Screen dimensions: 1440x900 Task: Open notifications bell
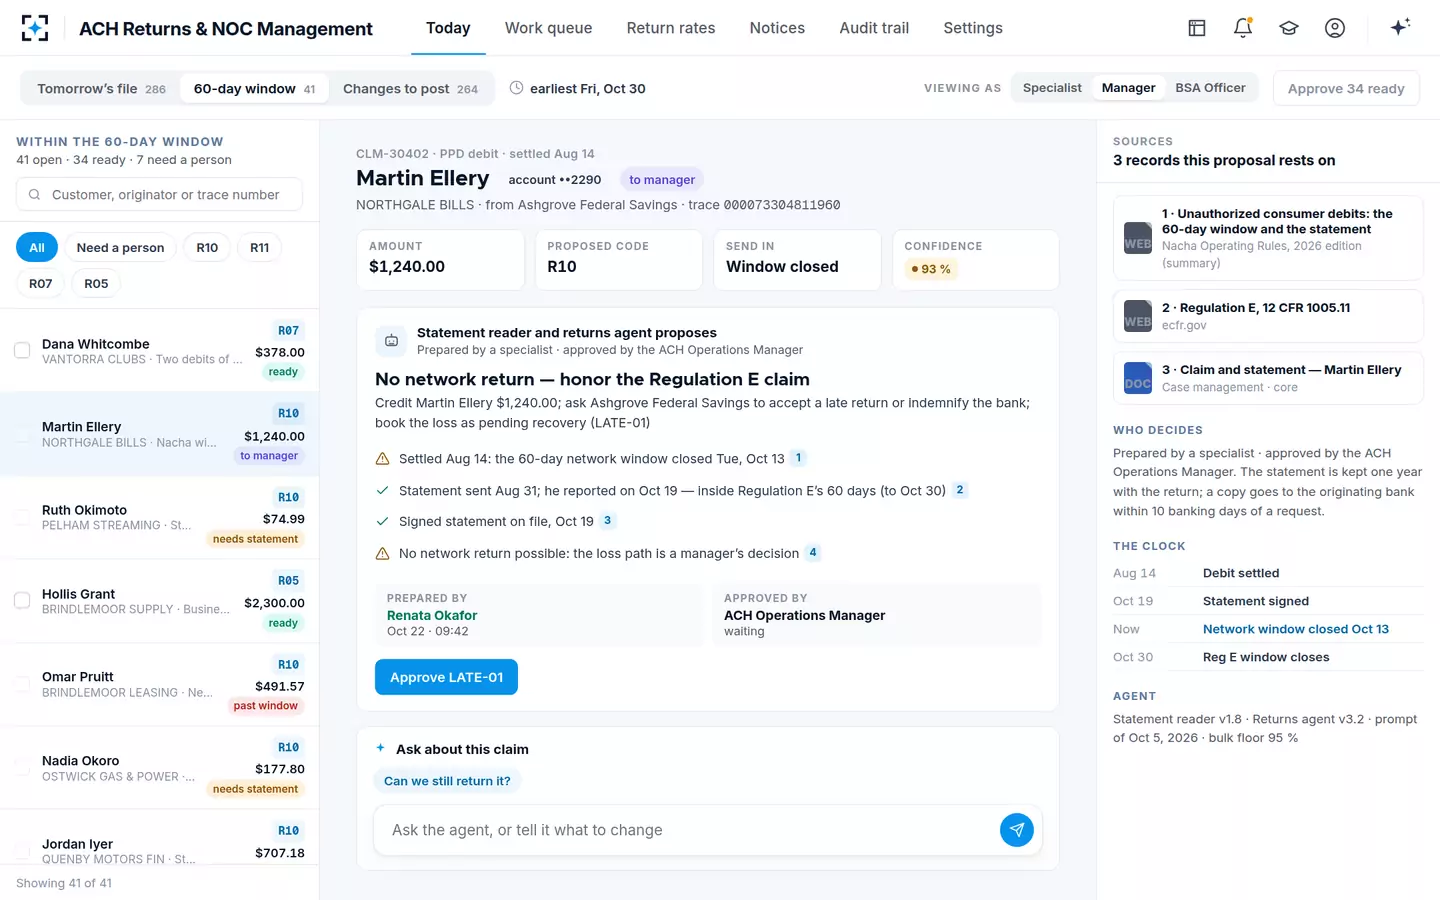pyautogui.click(x=1243, y=28)
